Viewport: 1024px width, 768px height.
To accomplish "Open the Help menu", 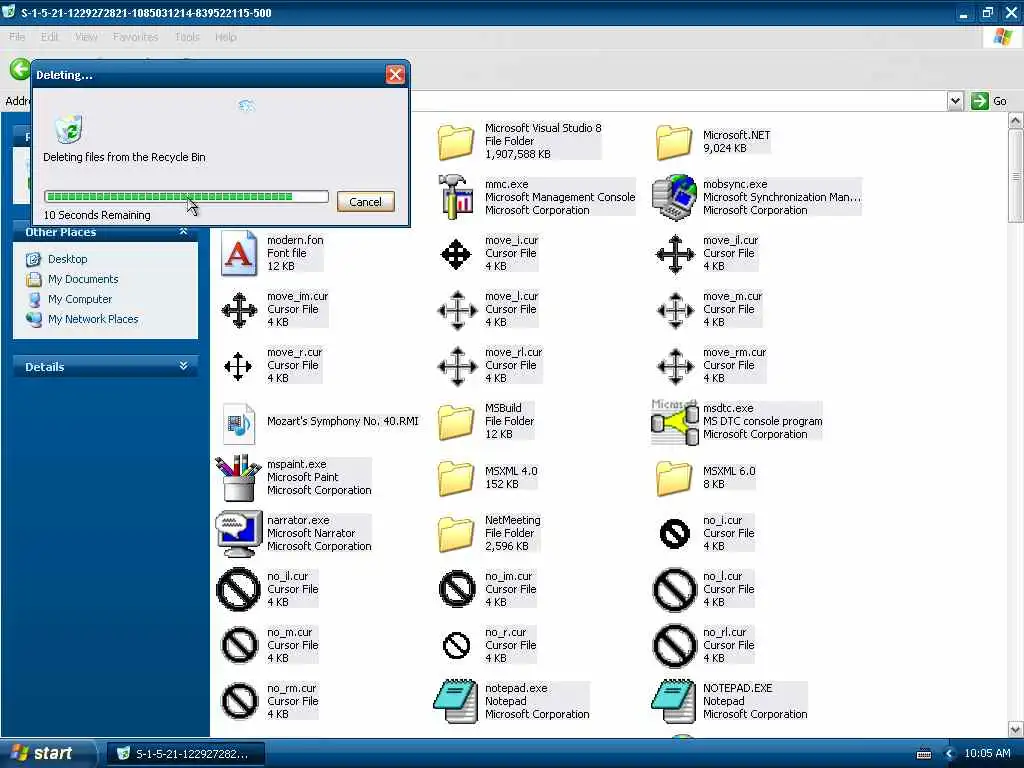I will point(226,37).
